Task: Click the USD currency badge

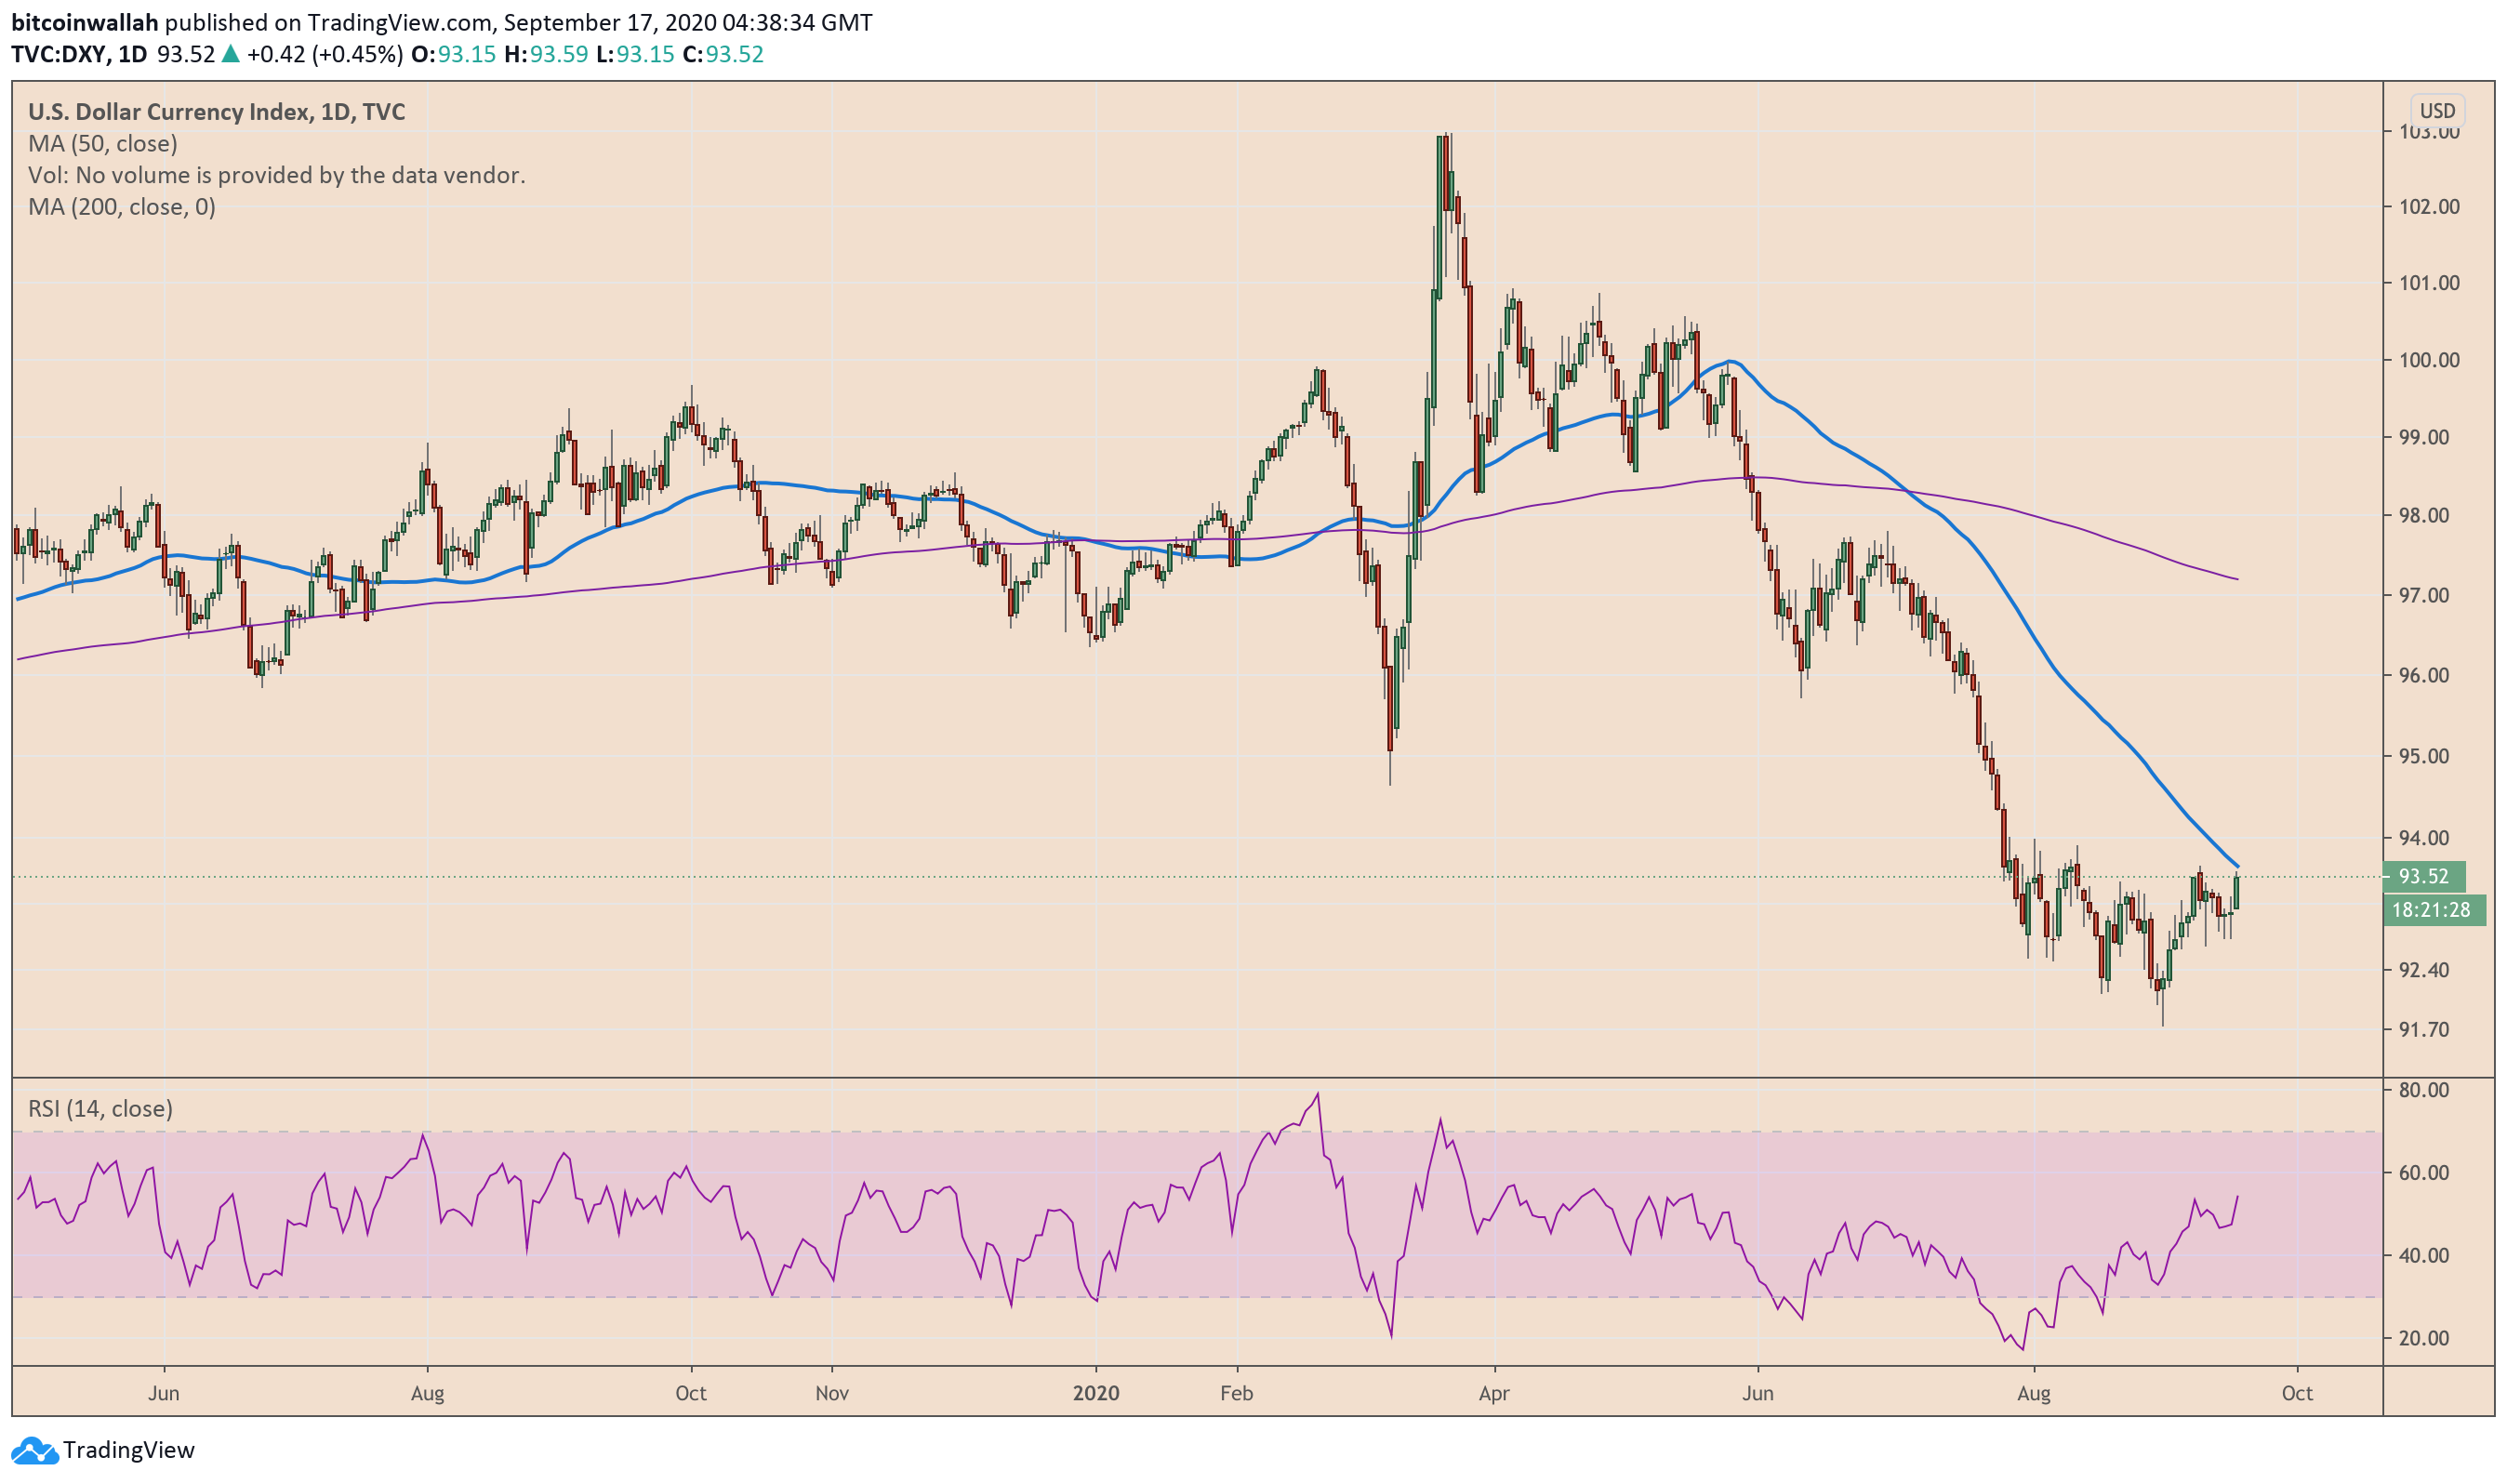Action: pos(2436,111)
